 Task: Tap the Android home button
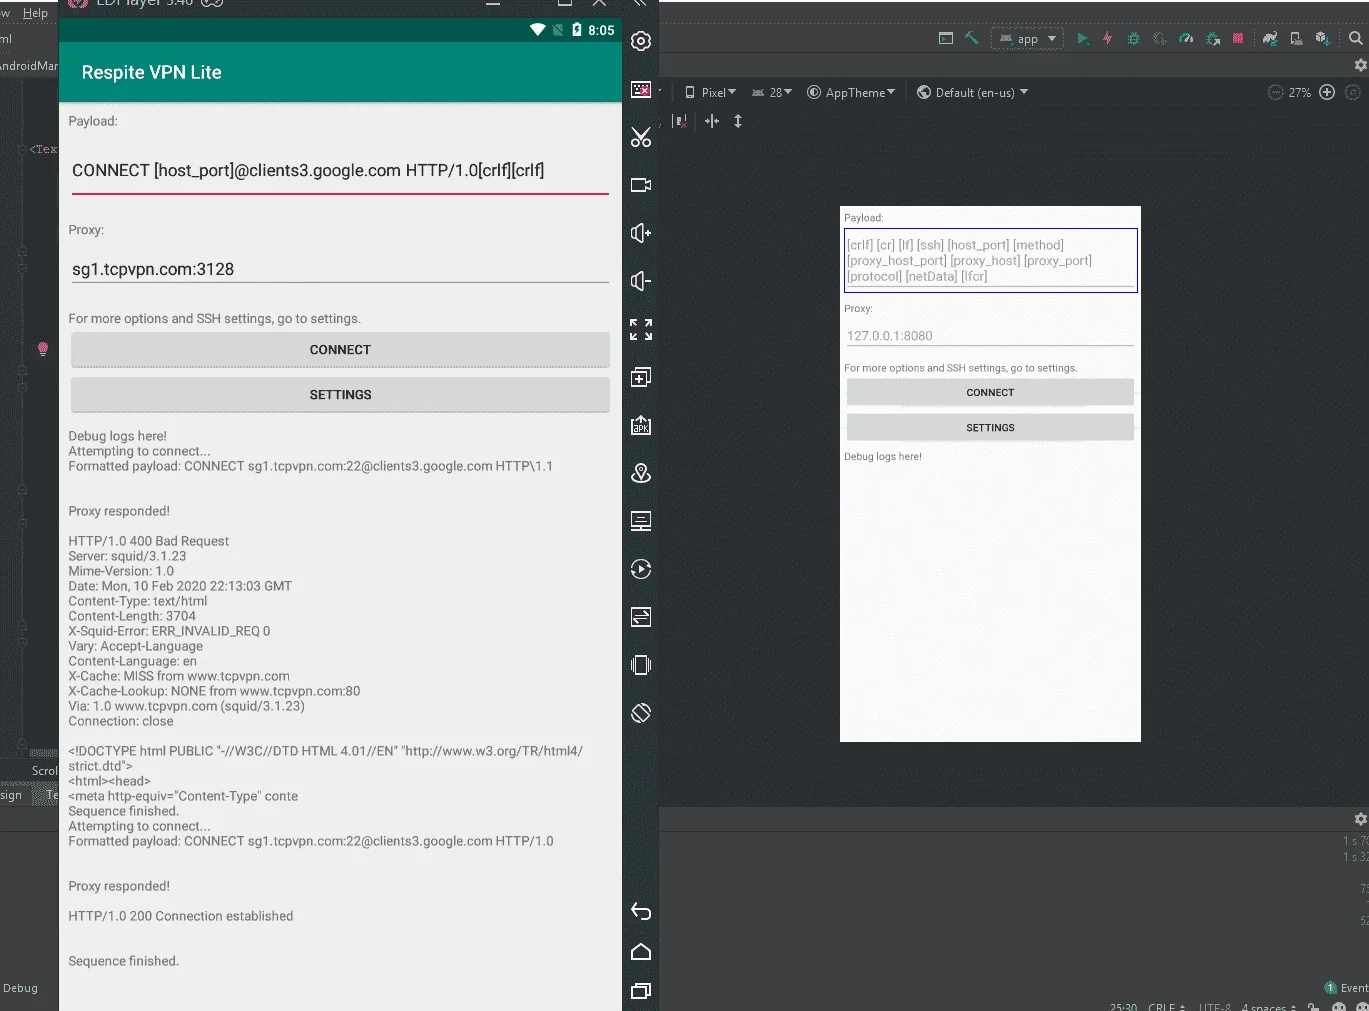641,951
